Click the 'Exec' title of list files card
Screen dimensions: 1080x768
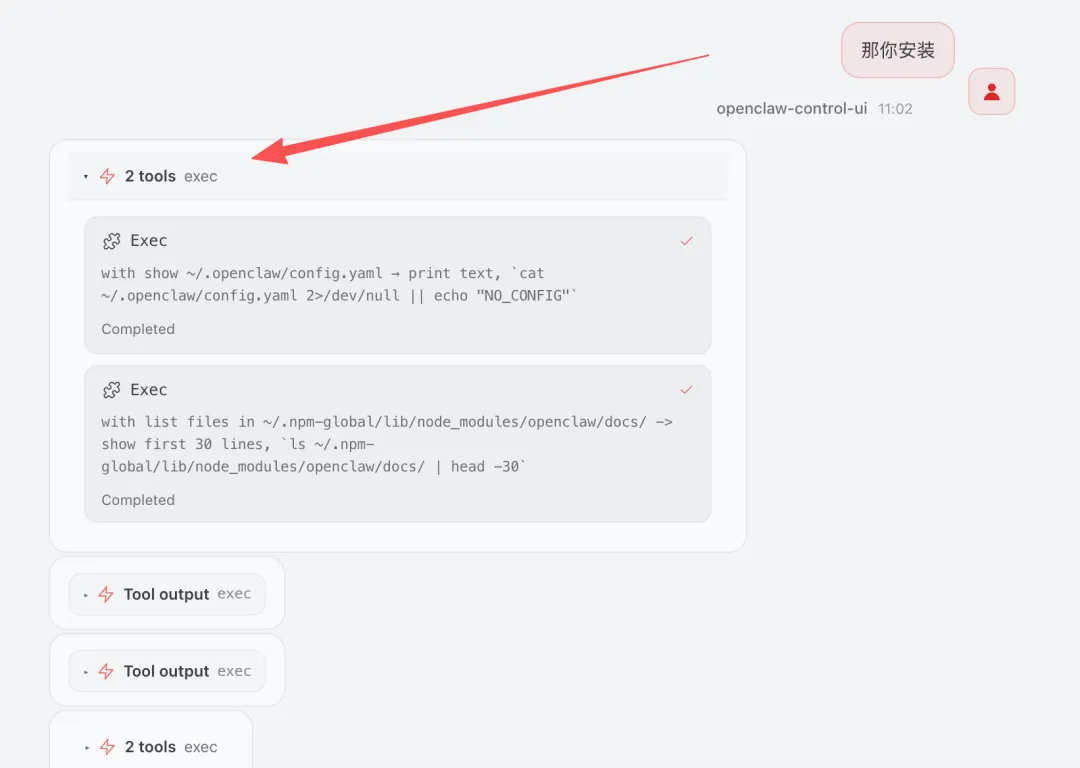click(x=149, y=390)
